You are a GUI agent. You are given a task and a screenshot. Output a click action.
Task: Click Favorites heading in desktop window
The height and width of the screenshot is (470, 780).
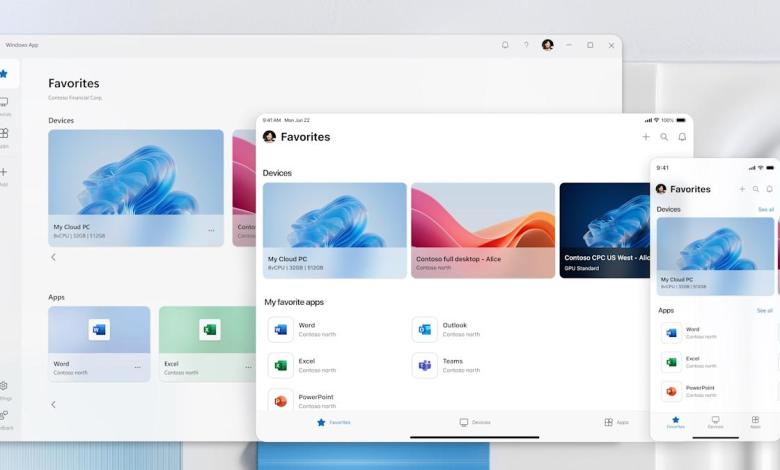(x=74, y=83)
